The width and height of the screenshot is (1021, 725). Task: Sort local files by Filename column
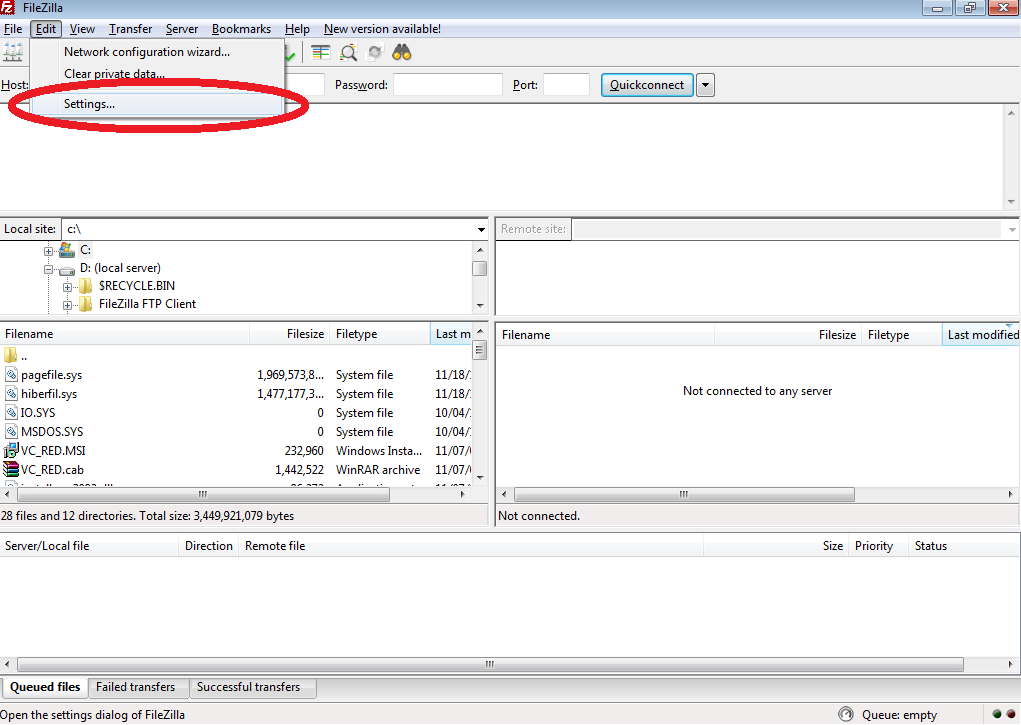124,334
